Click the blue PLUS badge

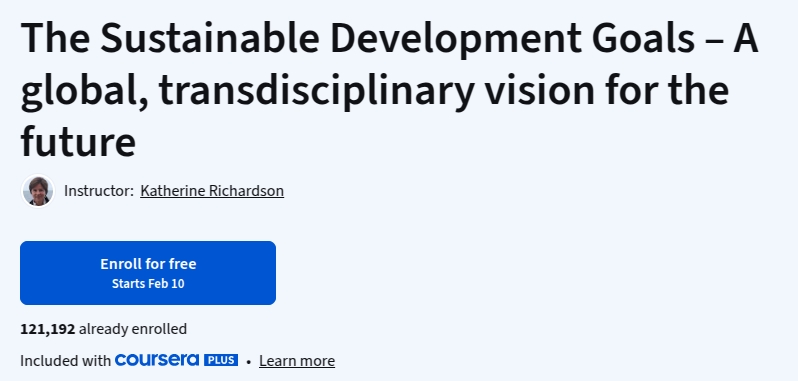click(x=221, y=360)
